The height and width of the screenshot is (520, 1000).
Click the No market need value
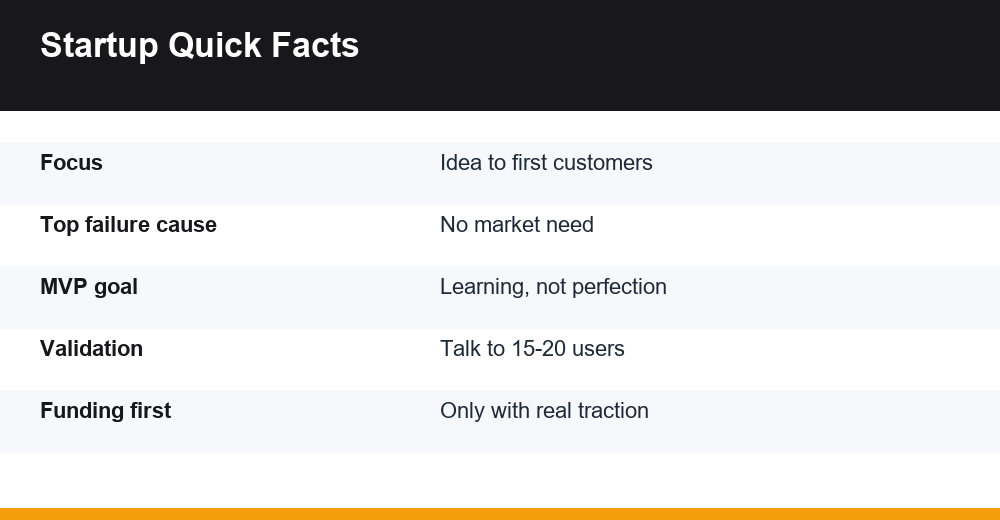517,225
